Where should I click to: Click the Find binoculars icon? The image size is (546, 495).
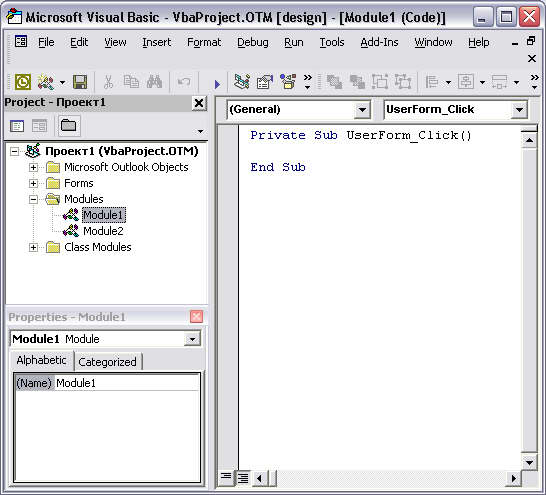154,82
